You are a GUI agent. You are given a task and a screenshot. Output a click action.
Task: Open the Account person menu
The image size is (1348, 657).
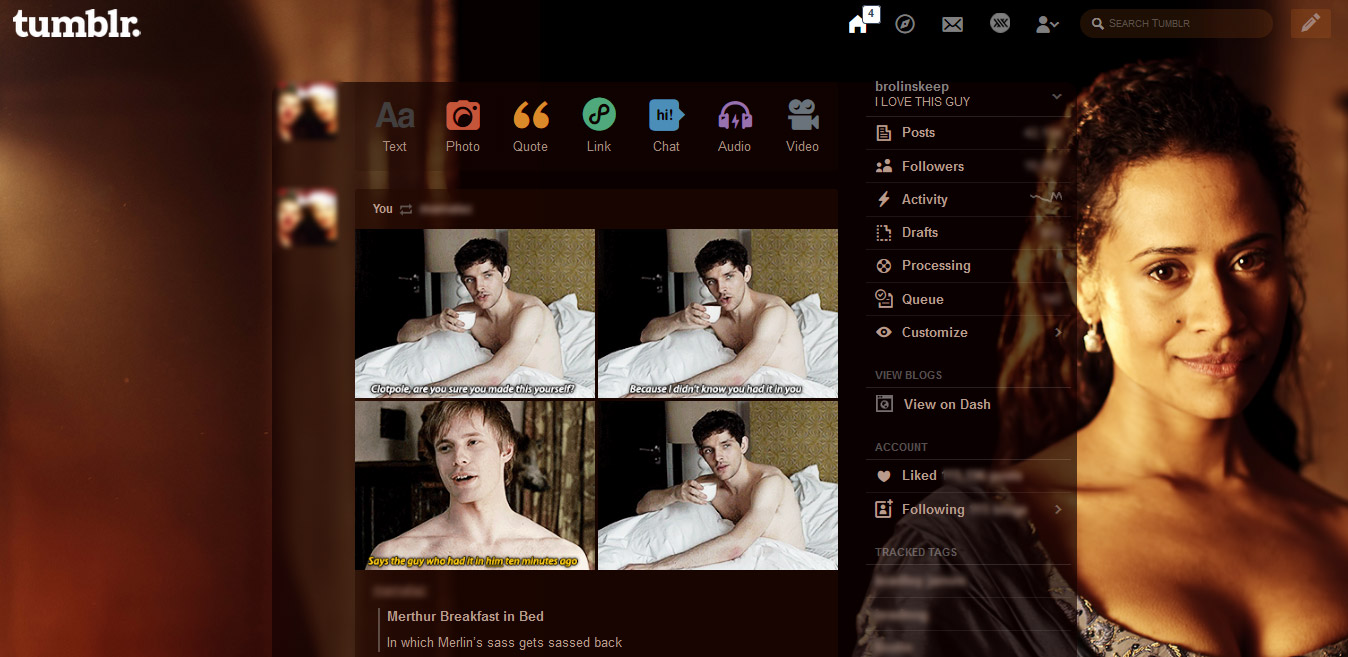1047,24
